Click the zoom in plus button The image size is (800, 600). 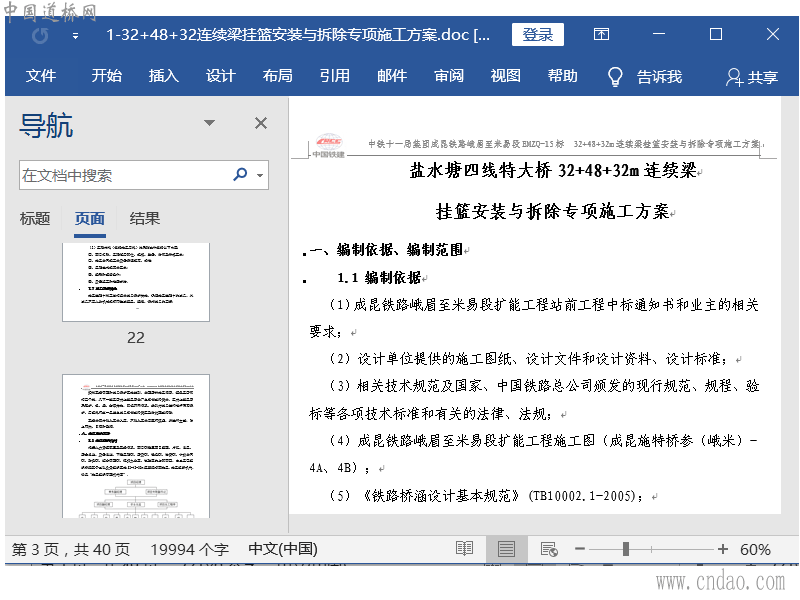[722, 549]
